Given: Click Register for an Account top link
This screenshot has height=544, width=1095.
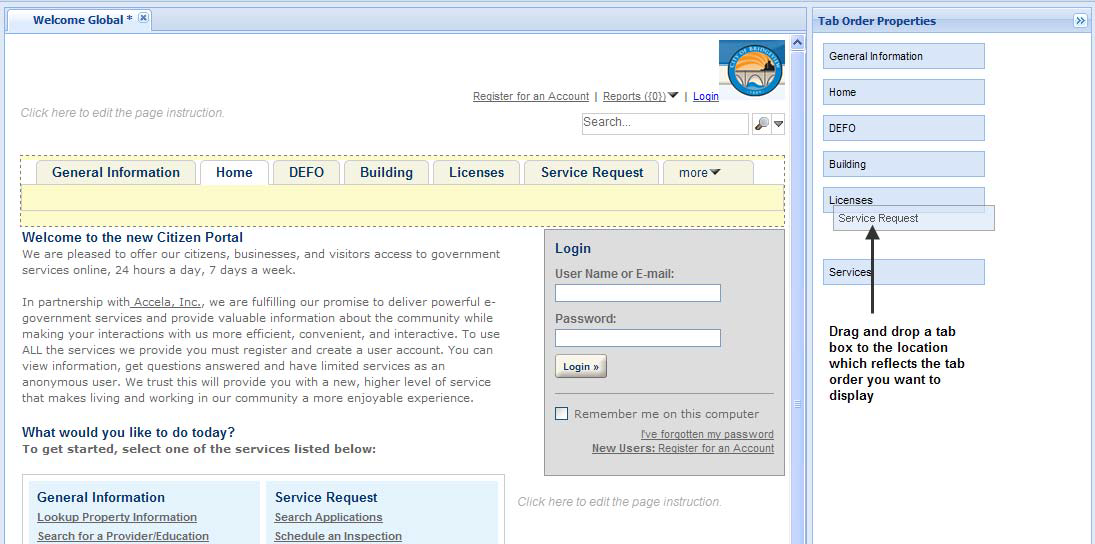Looking at the screenshot, I should click(x=530, y=96).
